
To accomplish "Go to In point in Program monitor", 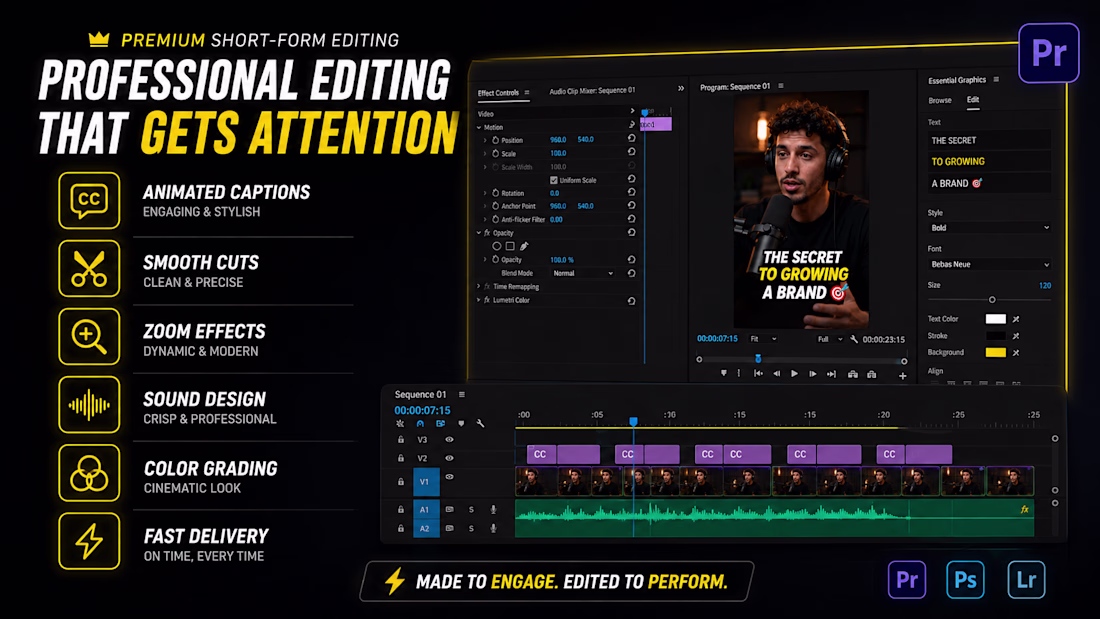I will coord(758,374).
